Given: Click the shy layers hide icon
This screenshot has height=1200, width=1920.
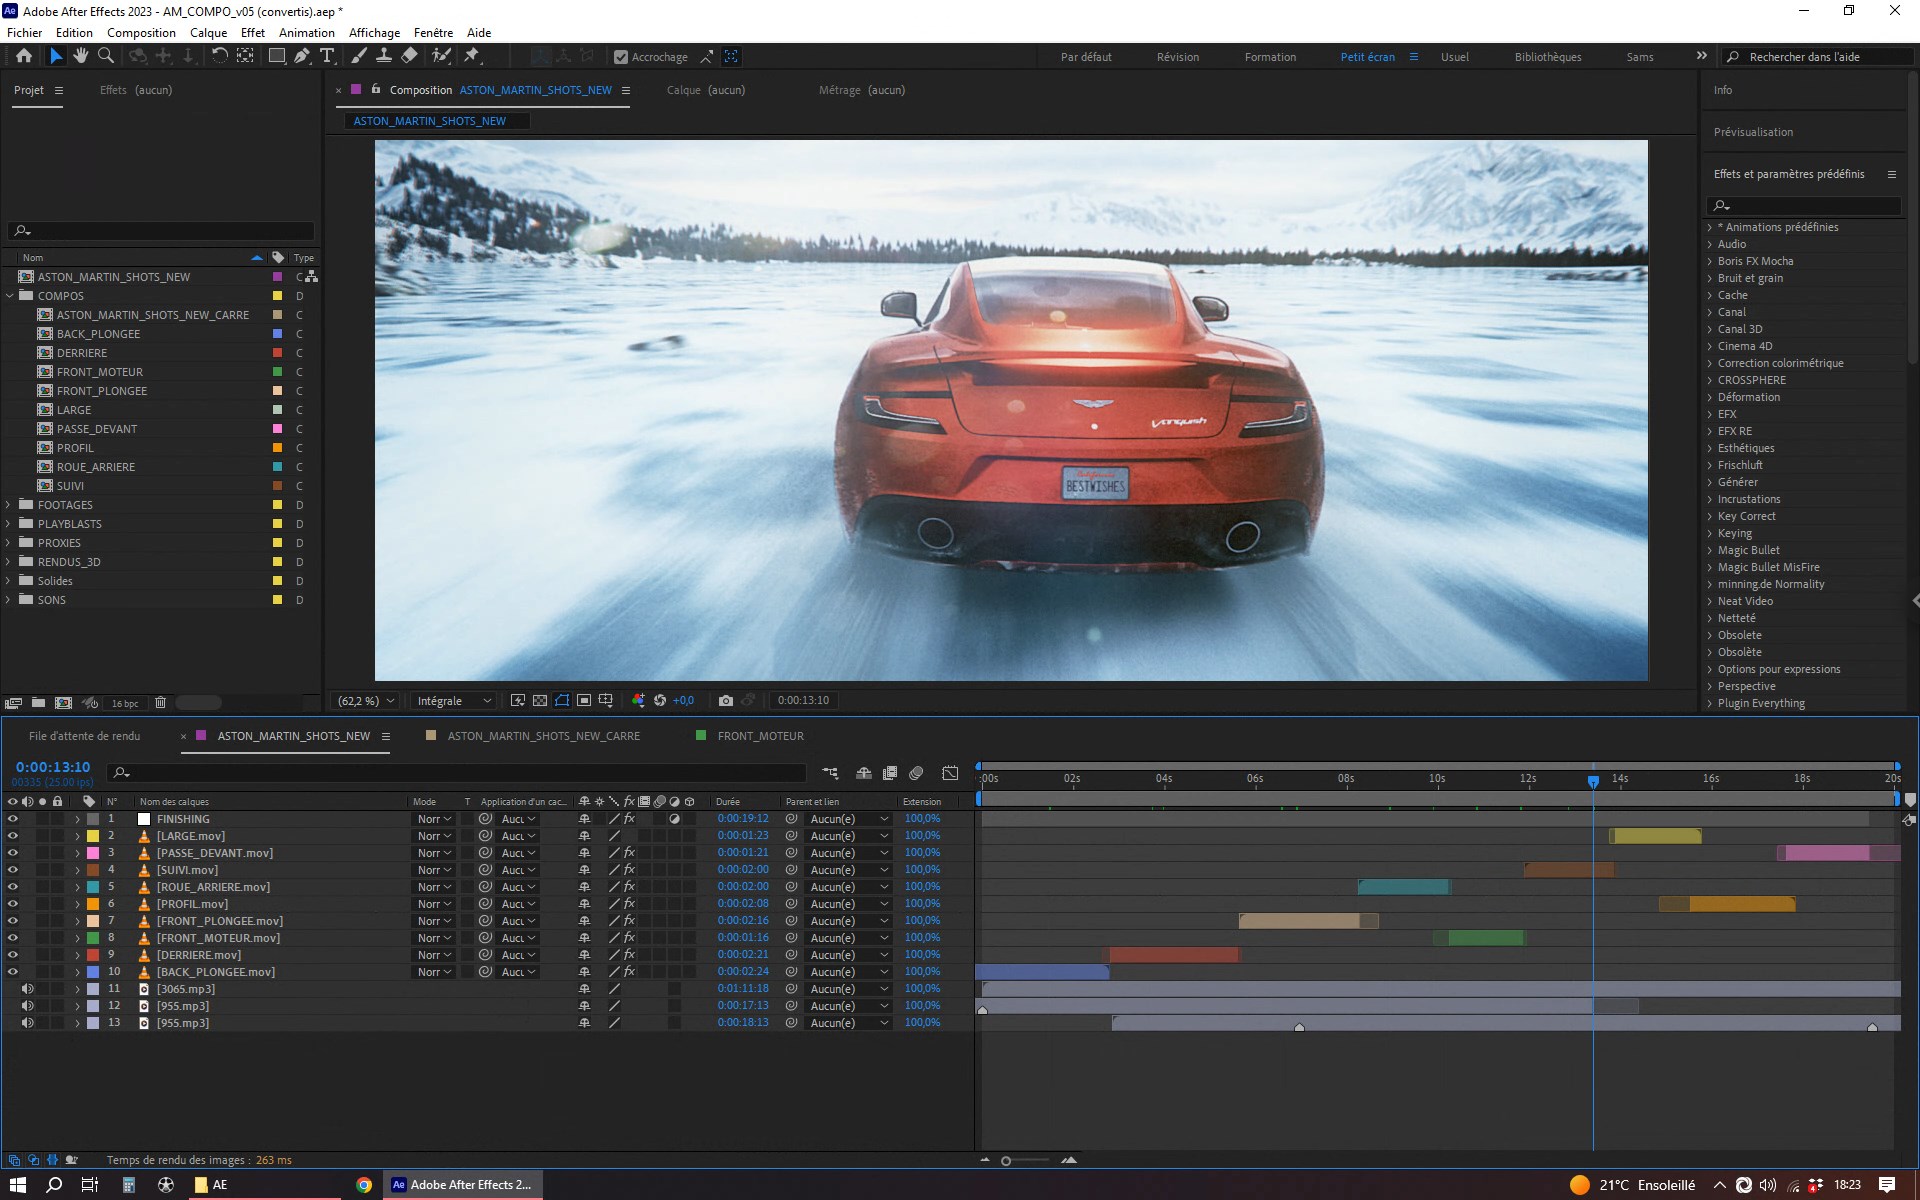Looking at the screenshot, I should 864,773.
